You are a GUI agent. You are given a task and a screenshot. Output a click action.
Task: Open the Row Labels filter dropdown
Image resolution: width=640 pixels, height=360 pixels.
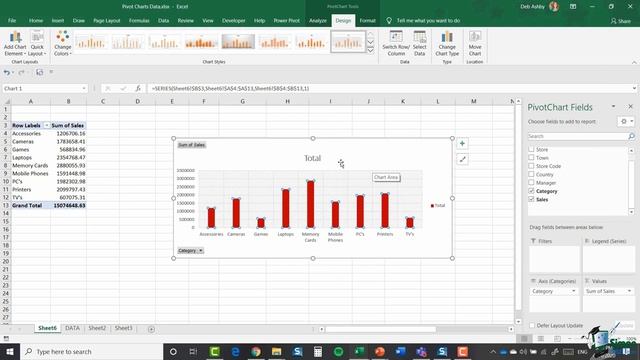(47, 125)
